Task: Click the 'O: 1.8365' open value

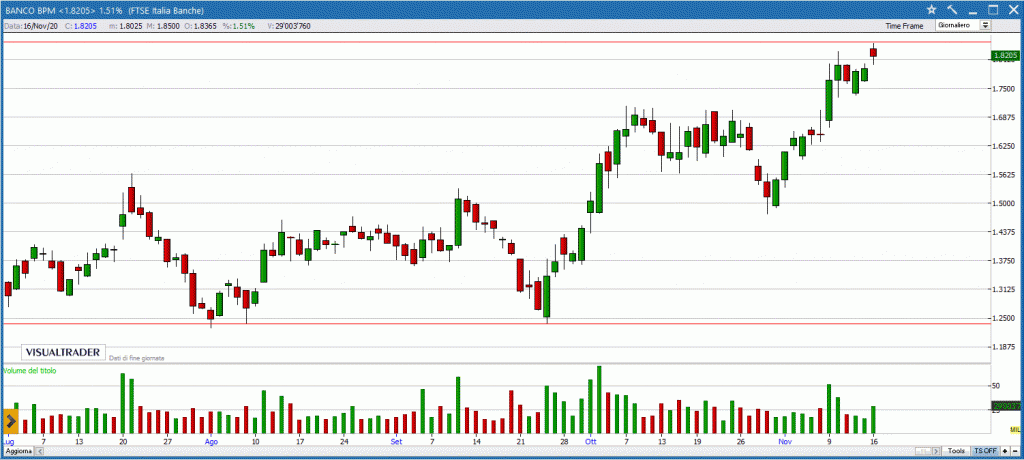Action: tap(200, 26)
